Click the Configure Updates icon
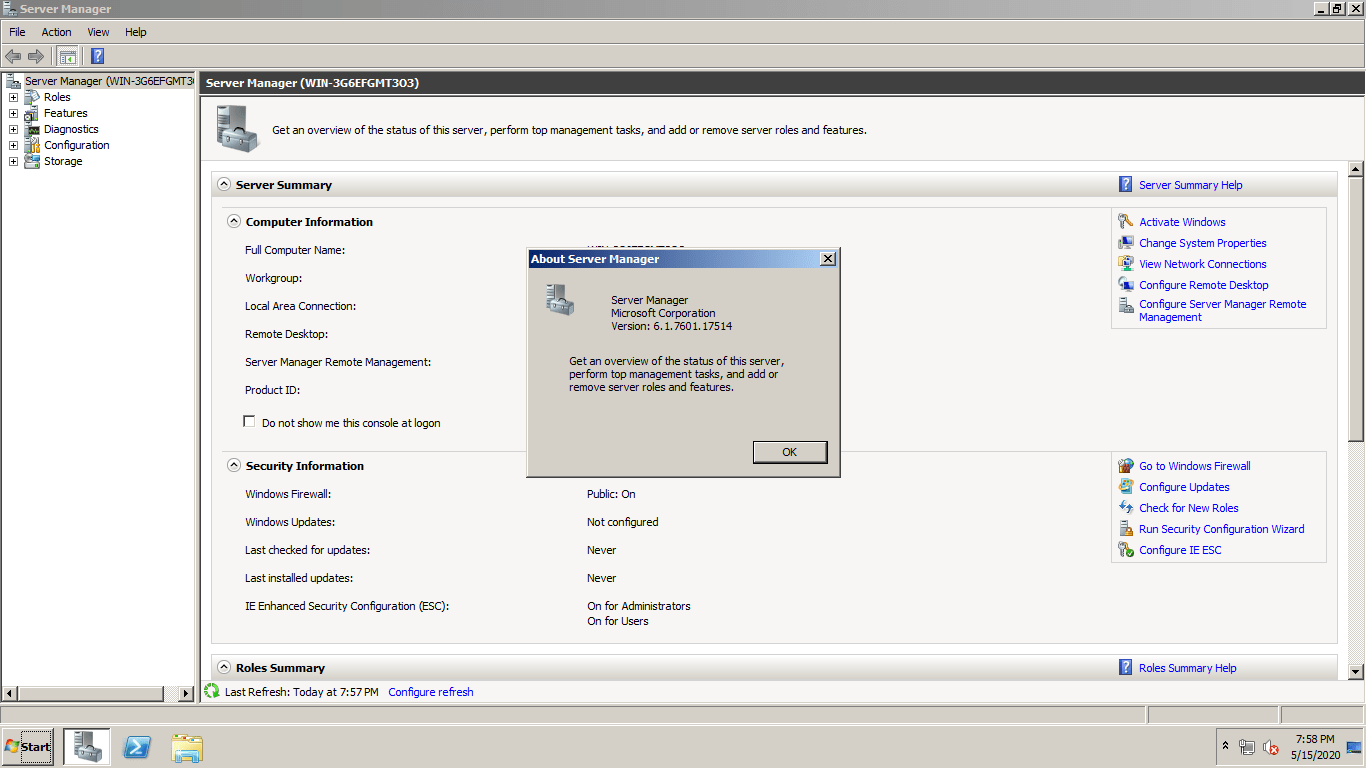Viewport: 1366px width, 768px height. 1126,487
